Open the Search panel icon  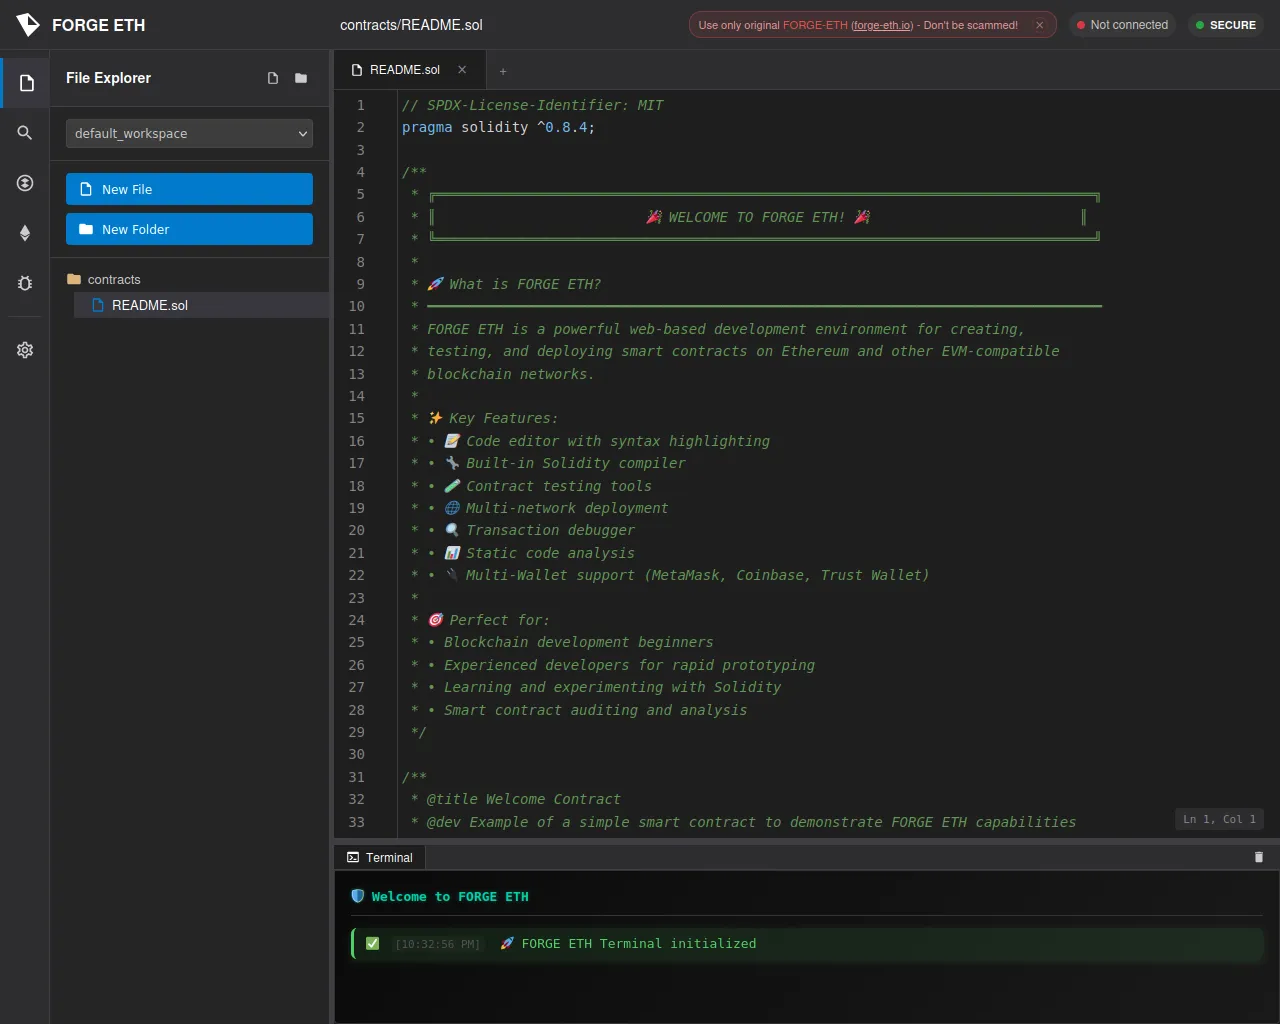click(x=25, y=133)
